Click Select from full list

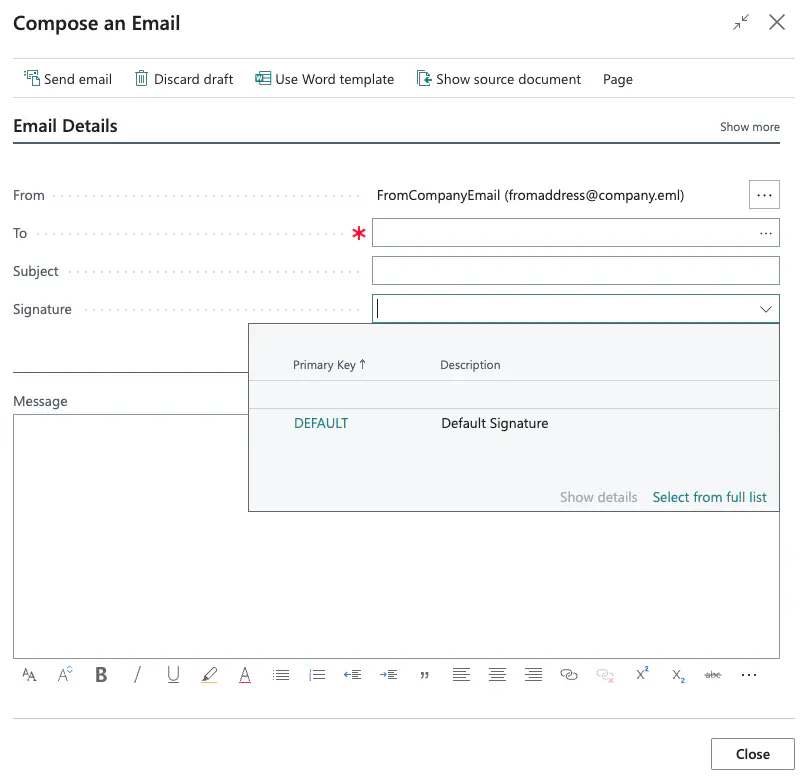click(x=709, y=497)
